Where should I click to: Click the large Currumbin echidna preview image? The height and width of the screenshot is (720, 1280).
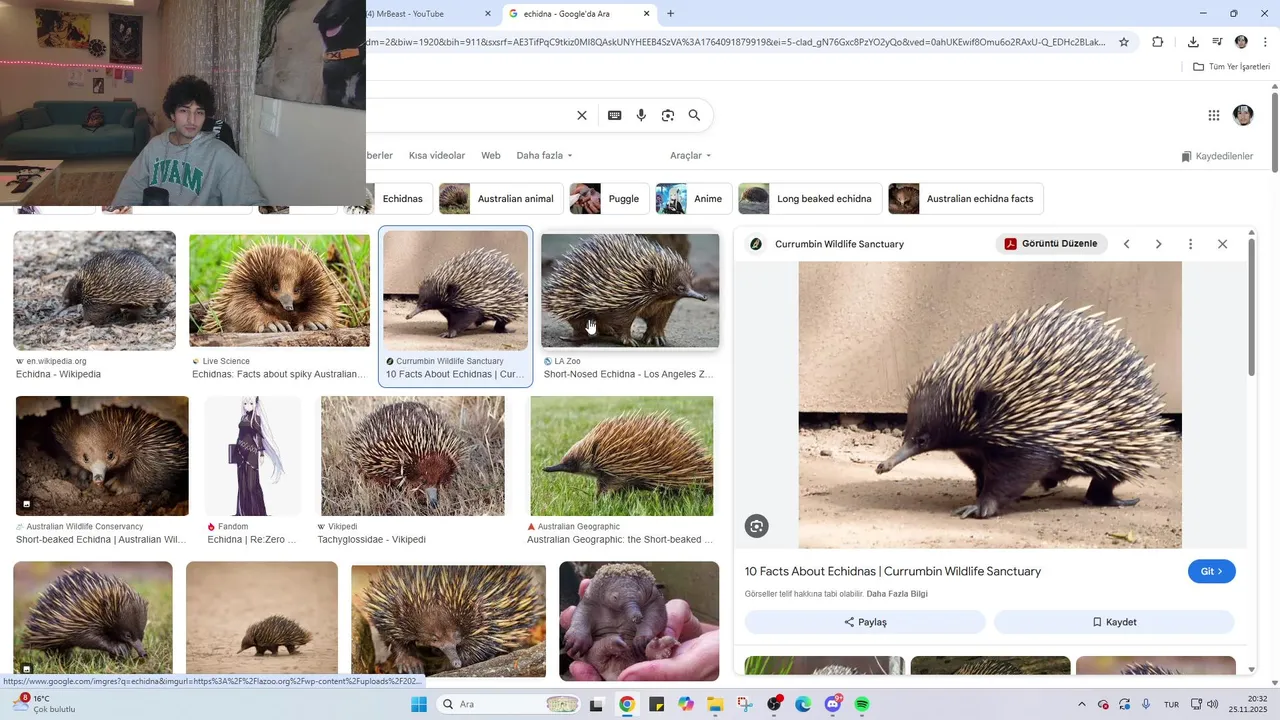pyautogui.click(x=990, y=405)
